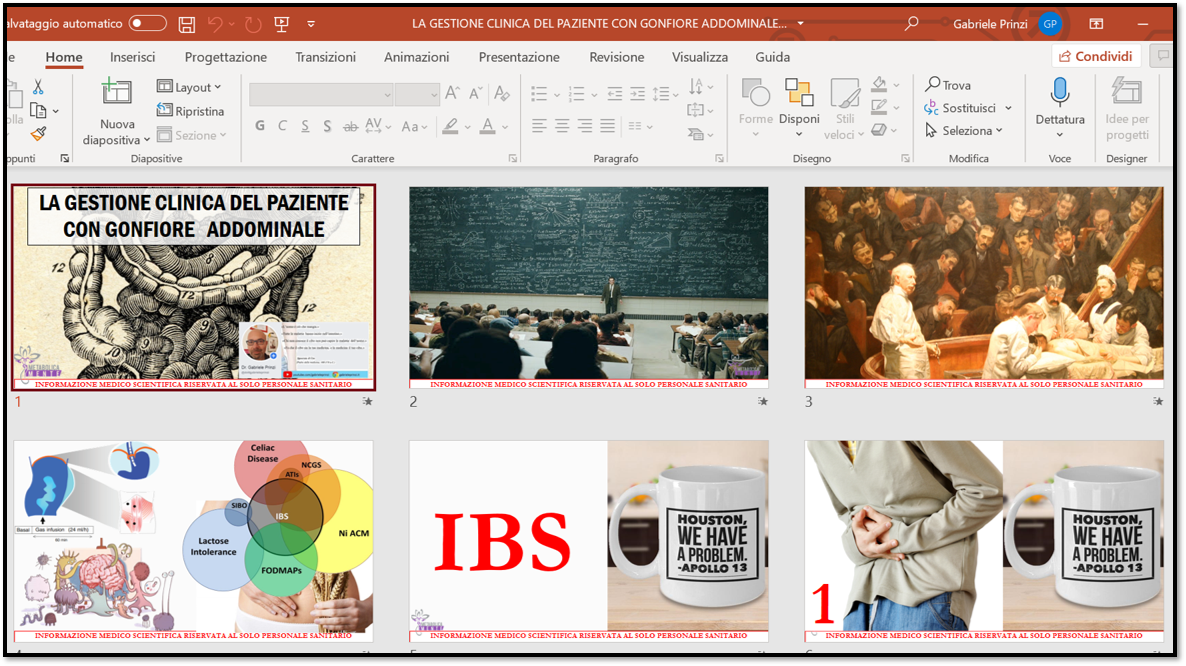The image size is (1186, 666).
Task: Open the Transizioni ribbon tab
Action: (x=325, y=57)
